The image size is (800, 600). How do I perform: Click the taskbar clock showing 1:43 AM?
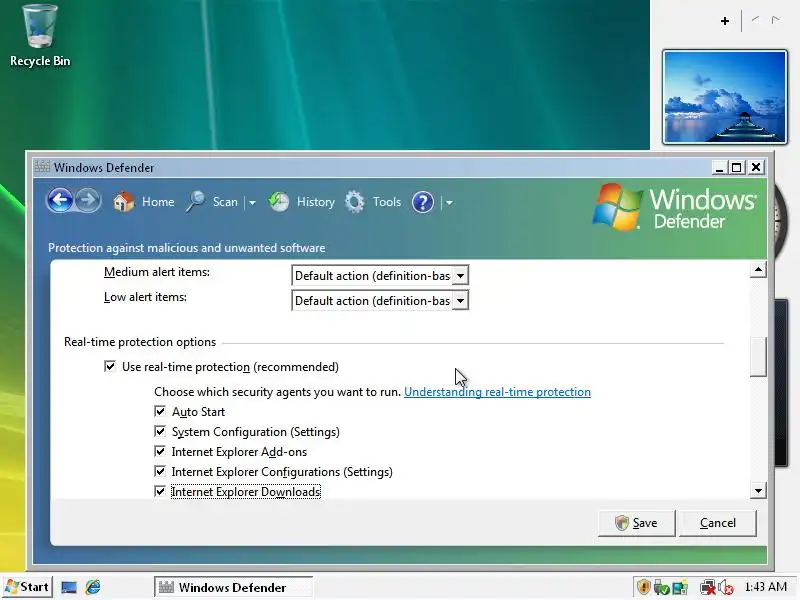[765, 587]
